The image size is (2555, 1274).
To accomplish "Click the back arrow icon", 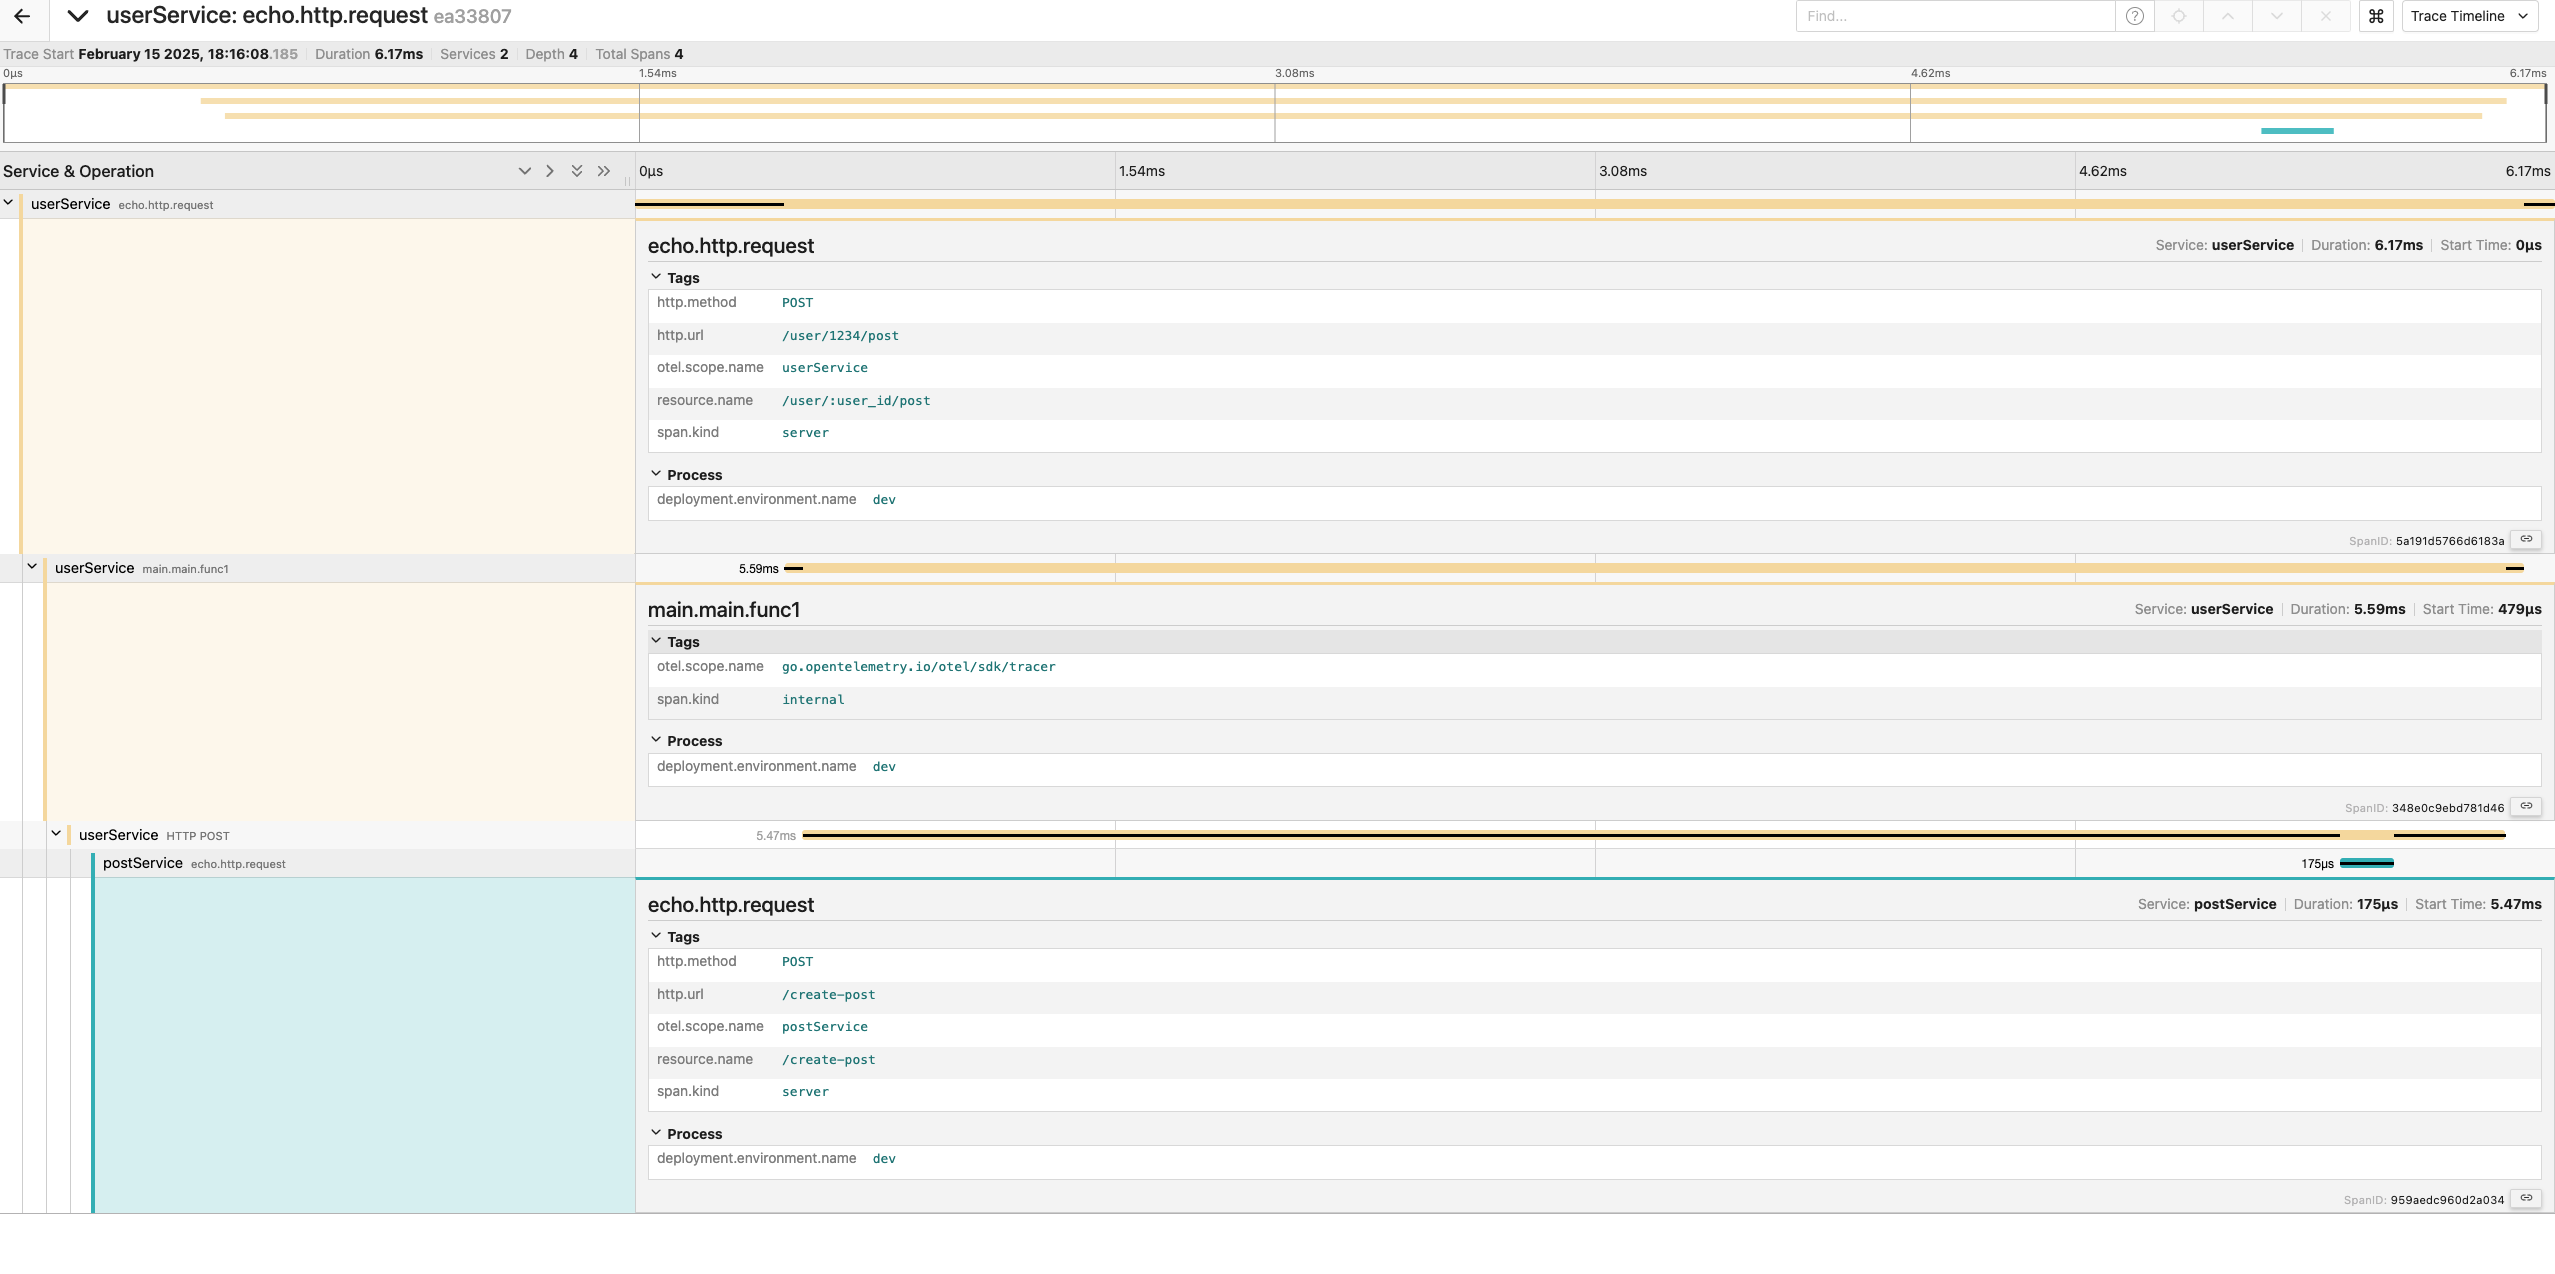I will point(22,16).
